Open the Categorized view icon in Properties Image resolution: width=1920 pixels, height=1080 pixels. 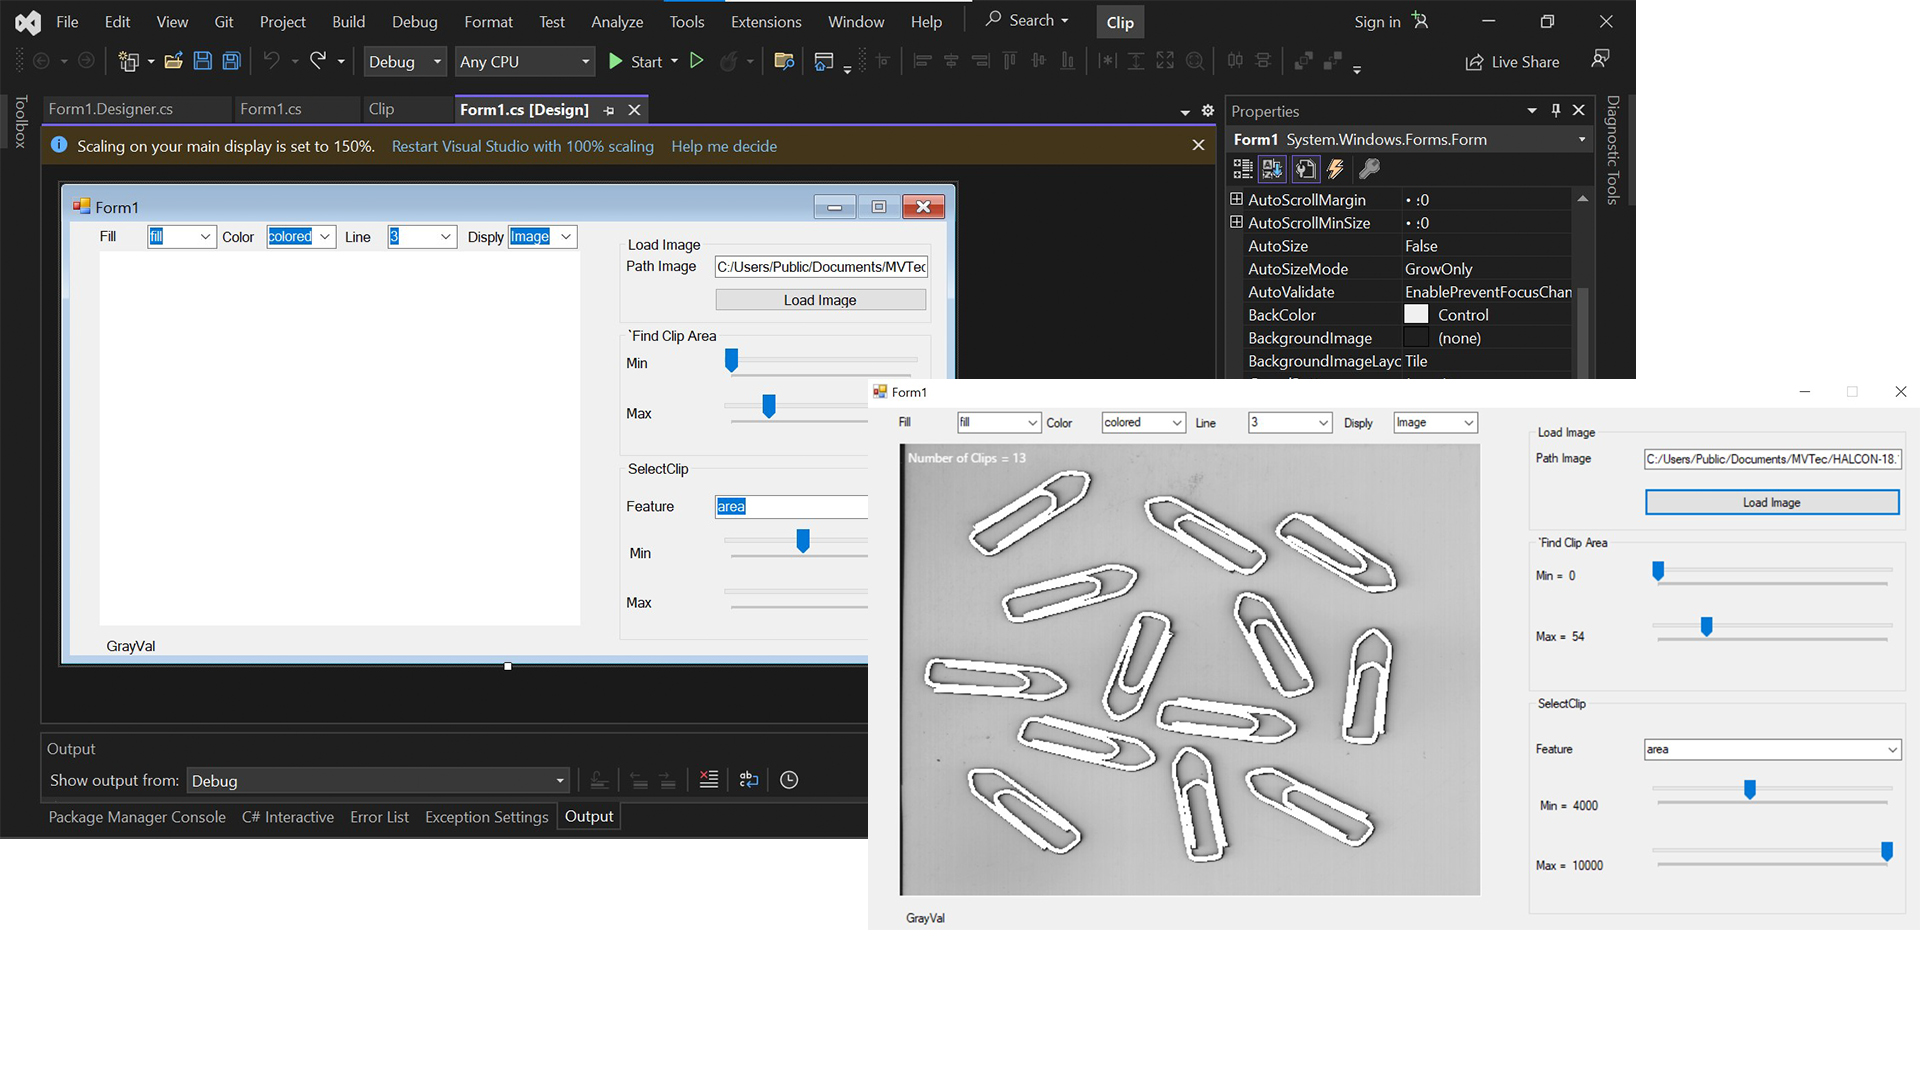(x=1243, y=169)
